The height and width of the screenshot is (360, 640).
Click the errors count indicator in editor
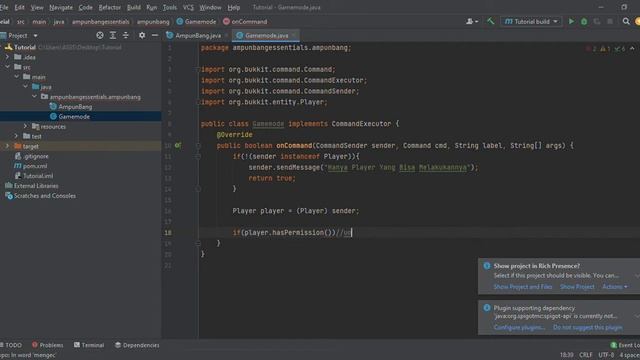(591, 49)
